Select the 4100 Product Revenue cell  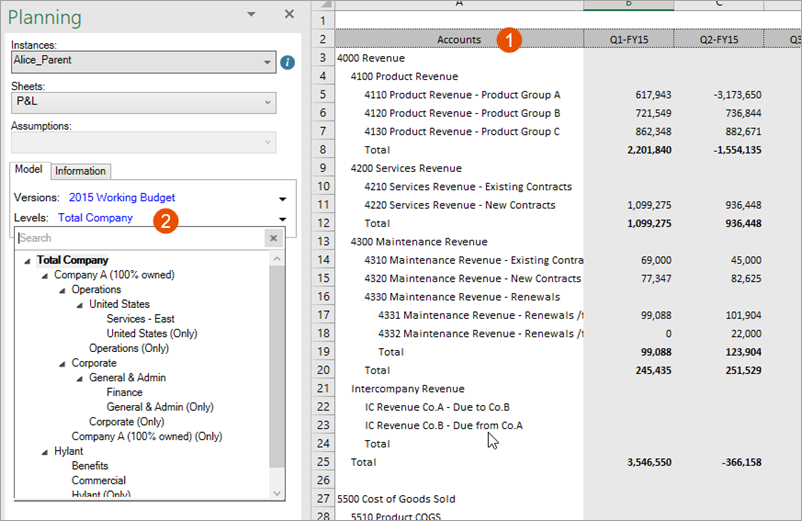[459, 76]
